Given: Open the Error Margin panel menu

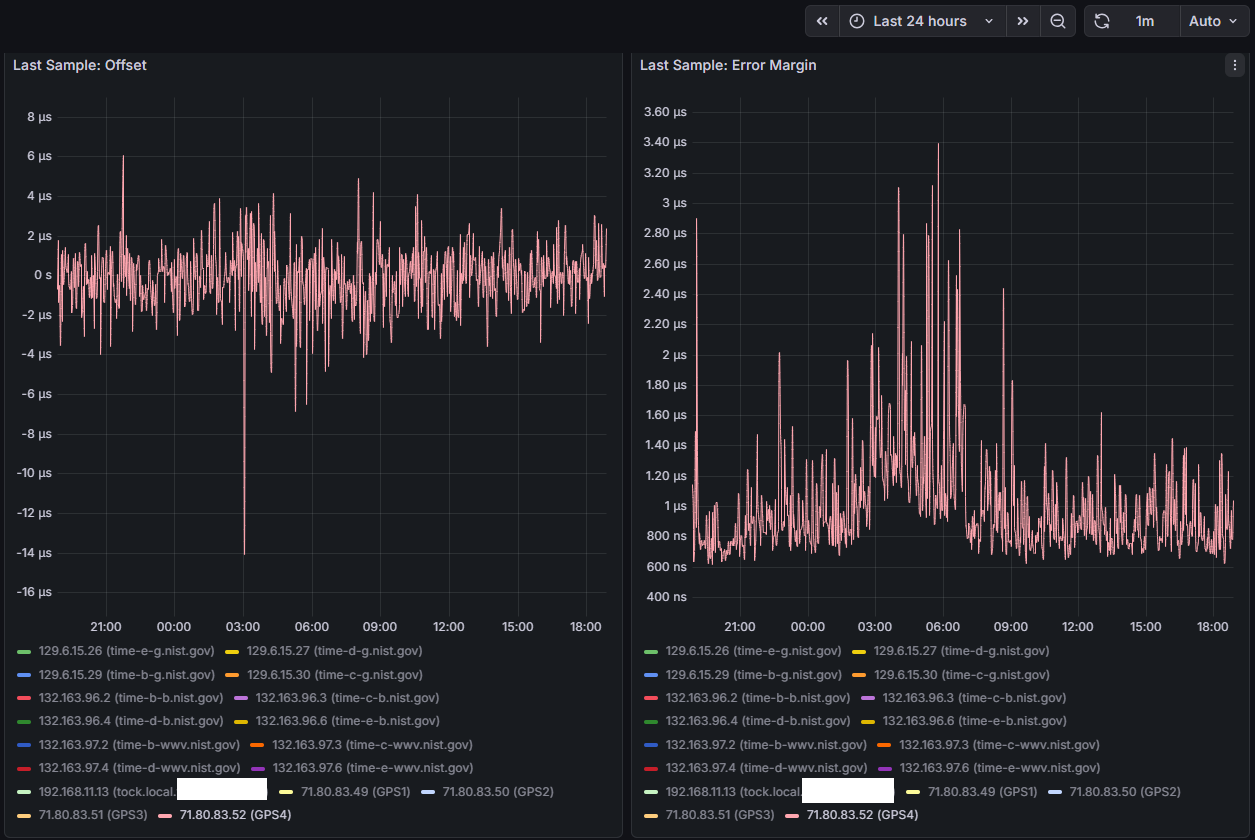Looking at the screenshot, I should click(1234, 65).
